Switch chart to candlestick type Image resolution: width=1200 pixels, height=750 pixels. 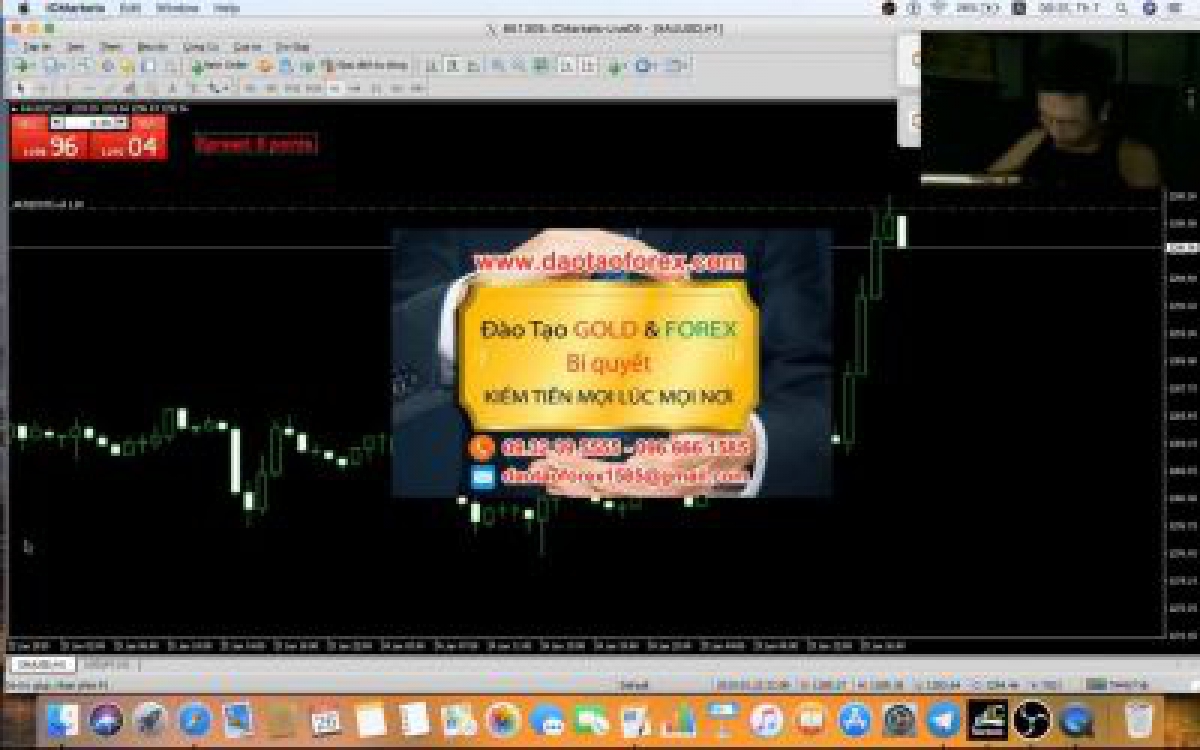(452, 65)
